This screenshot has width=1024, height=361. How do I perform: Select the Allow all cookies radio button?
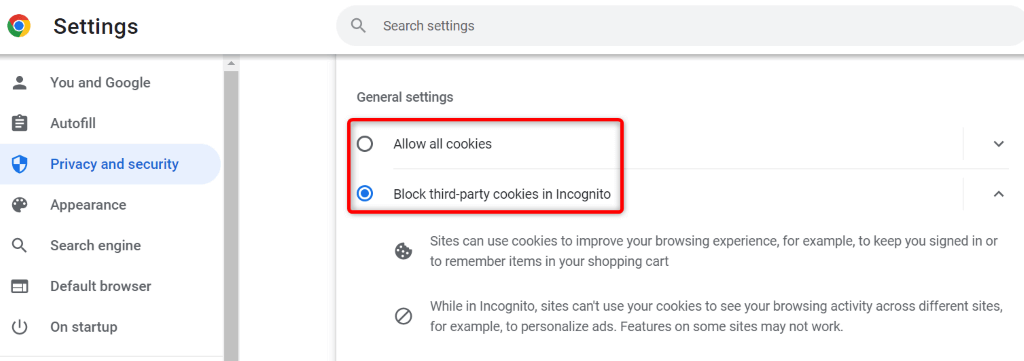[365, 144]
